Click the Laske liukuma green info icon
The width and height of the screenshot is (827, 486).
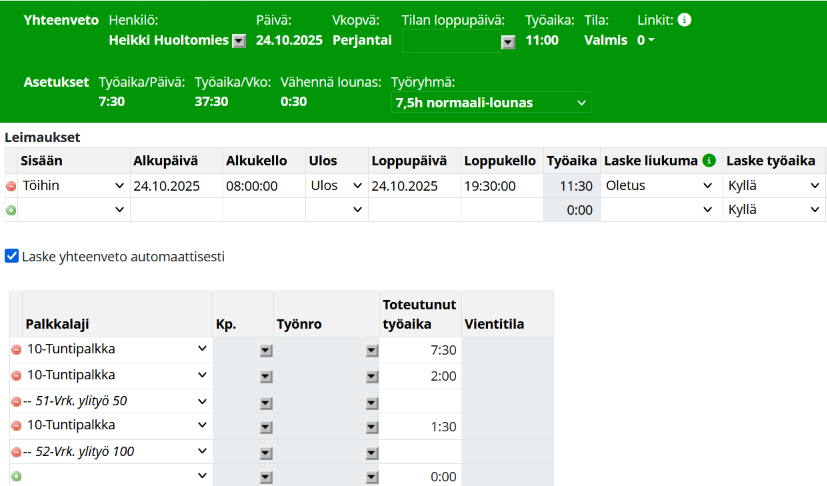pos(709,161)
